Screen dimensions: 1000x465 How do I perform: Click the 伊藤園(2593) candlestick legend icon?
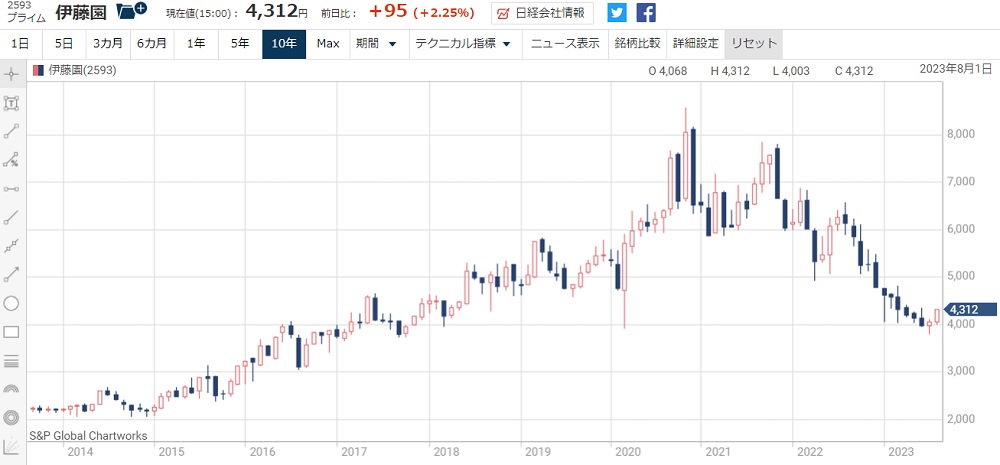(x=38, y=71)
